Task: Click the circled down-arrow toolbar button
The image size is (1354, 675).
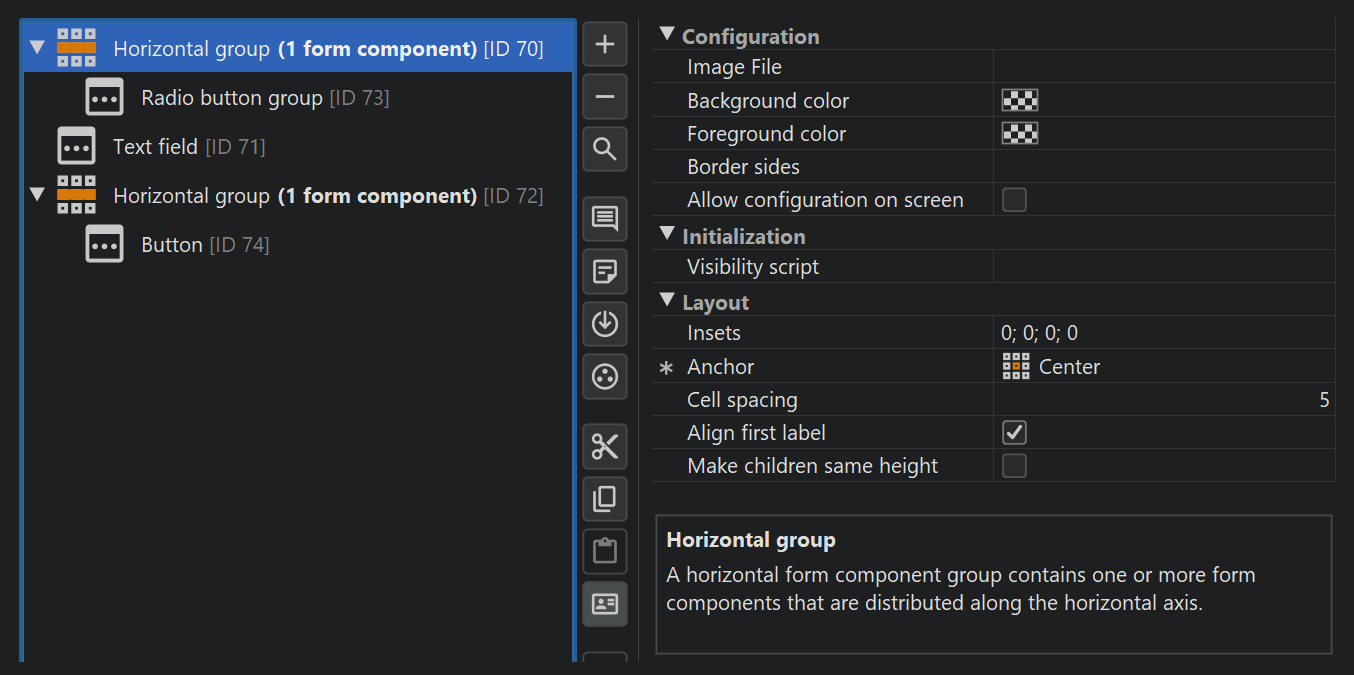Action: [x=605, y=324]
